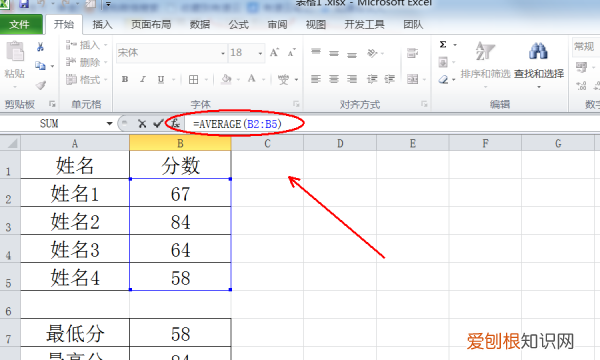Open the font size dropdown 18
Screen dimensions: 600x360
[260, 53]
